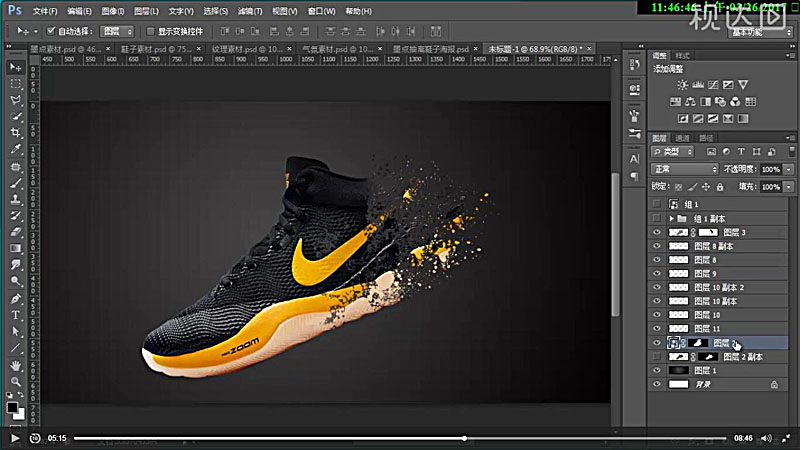Hide layer 图层 3
Screen dimensions: 800x450
657,232
